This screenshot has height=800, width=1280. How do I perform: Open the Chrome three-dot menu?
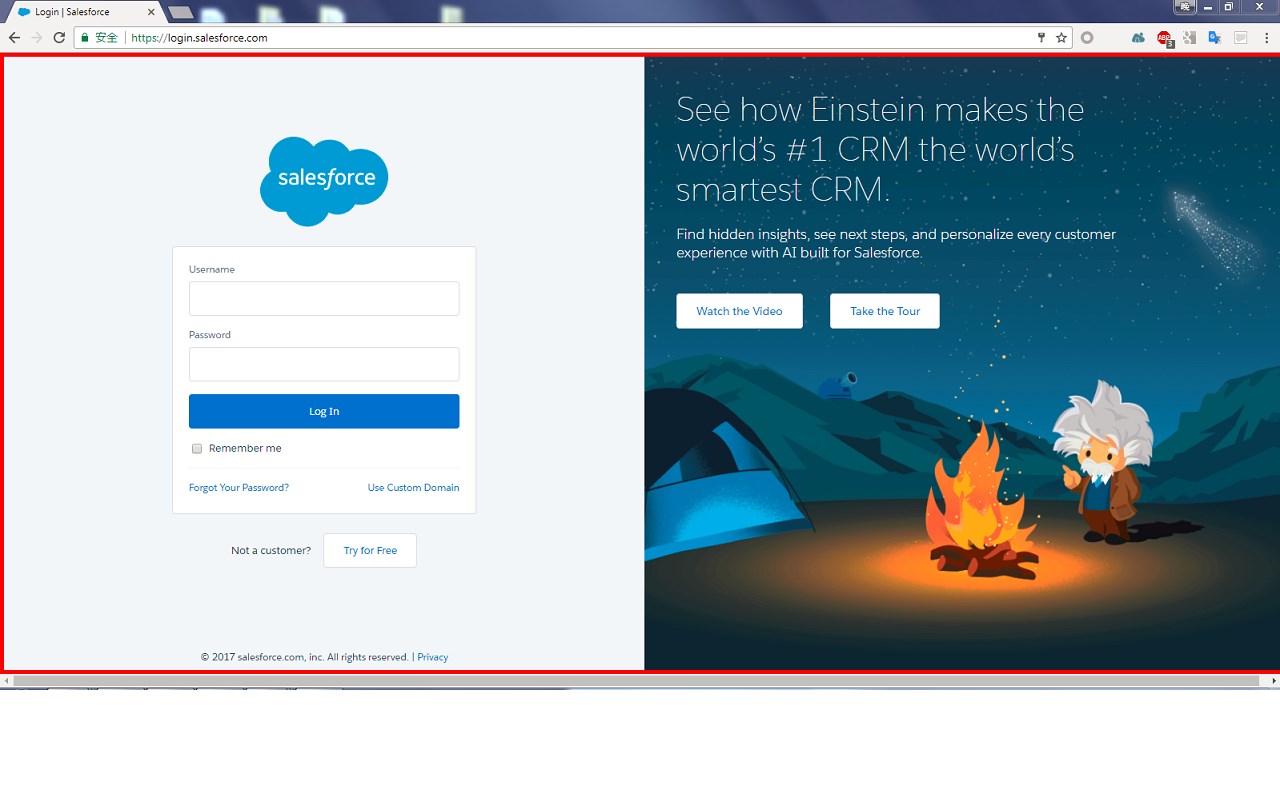click(1266, 38)
